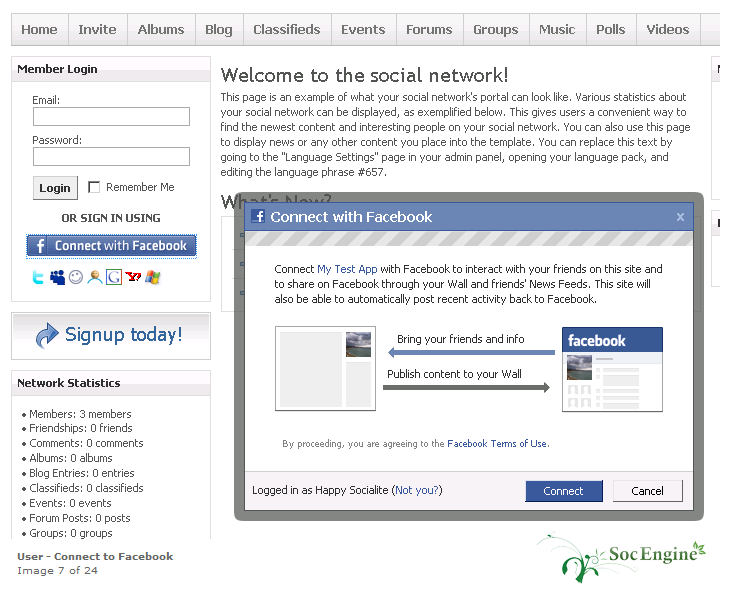Click 'Groups: 0 groups' statistic
The height and width of the screenshot is (592, 734).
pyautogui.click(x=71, y=533)
